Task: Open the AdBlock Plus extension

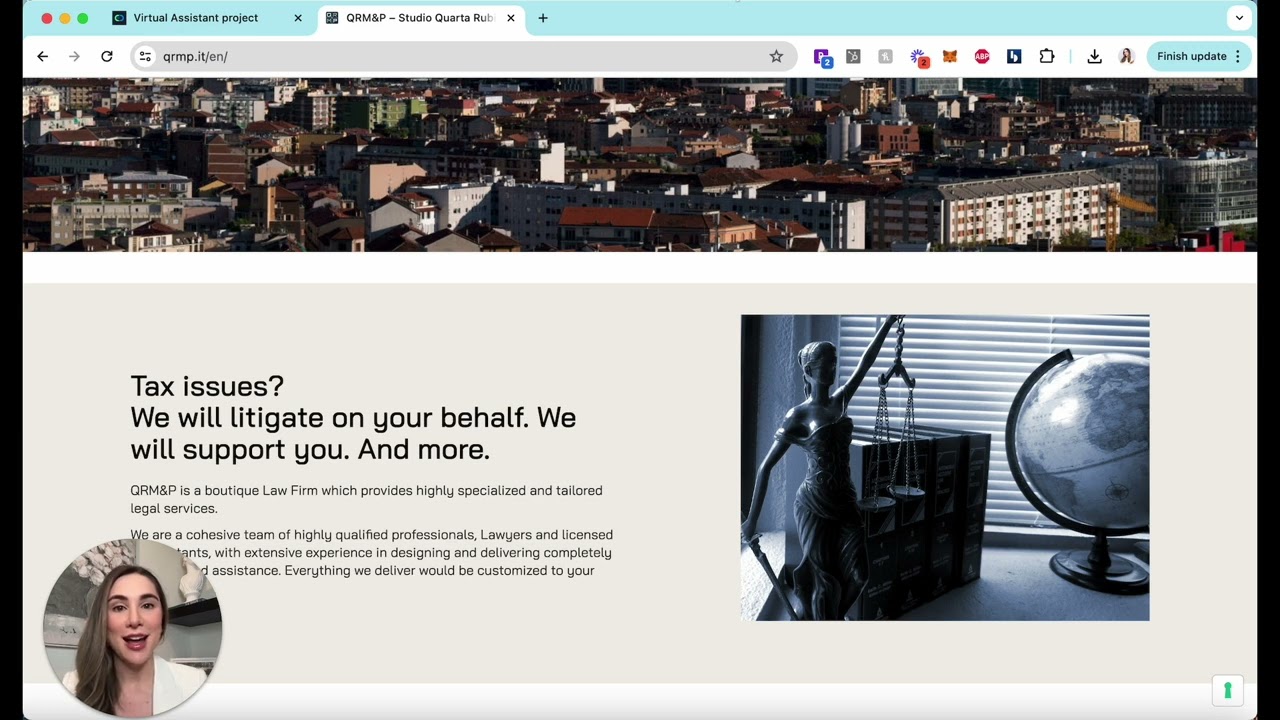Action: (982, 57)
